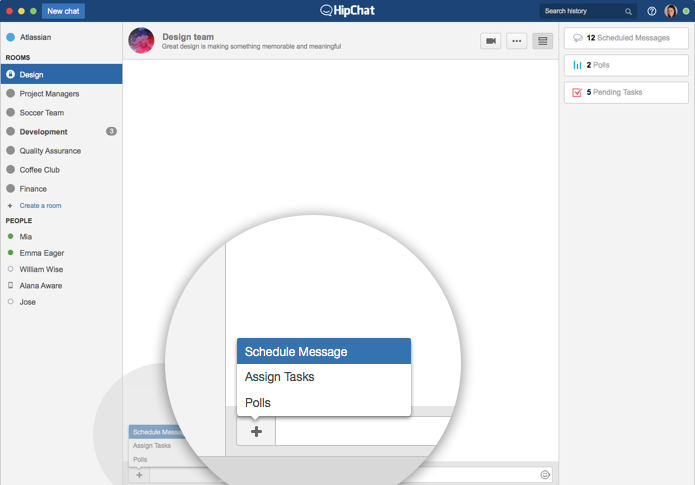The width and height of the screenshot is (695, 485).
Task: Open chat with William Wise
Action: (61, 270)
